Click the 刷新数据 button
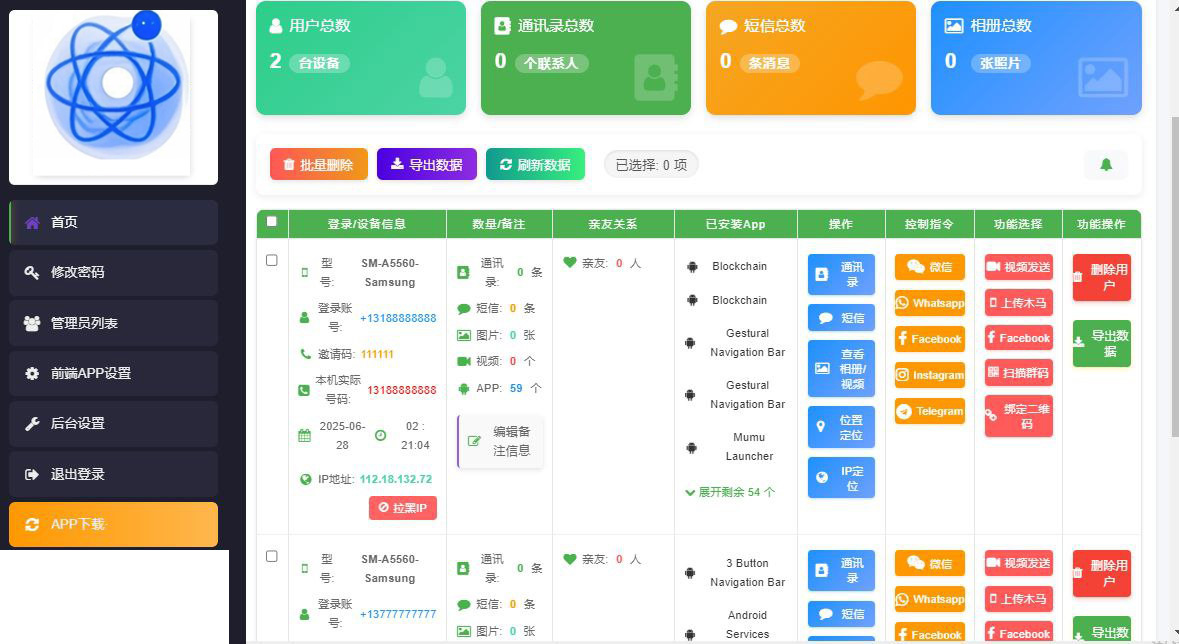 coord(535,165)
